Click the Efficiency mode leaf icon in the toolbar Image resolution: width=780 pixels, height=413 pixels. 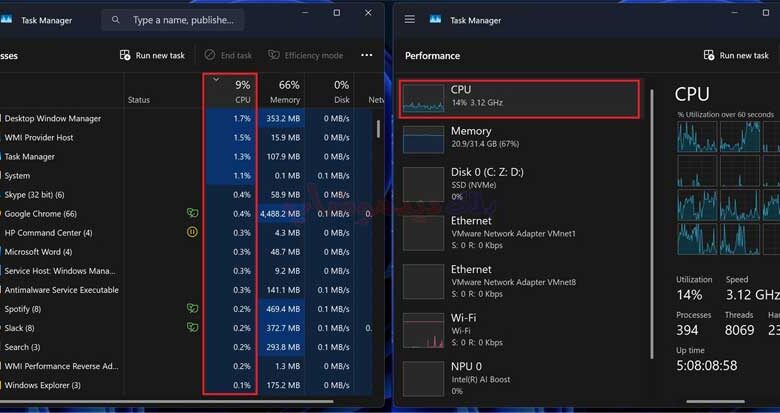(x=273, y=55)
